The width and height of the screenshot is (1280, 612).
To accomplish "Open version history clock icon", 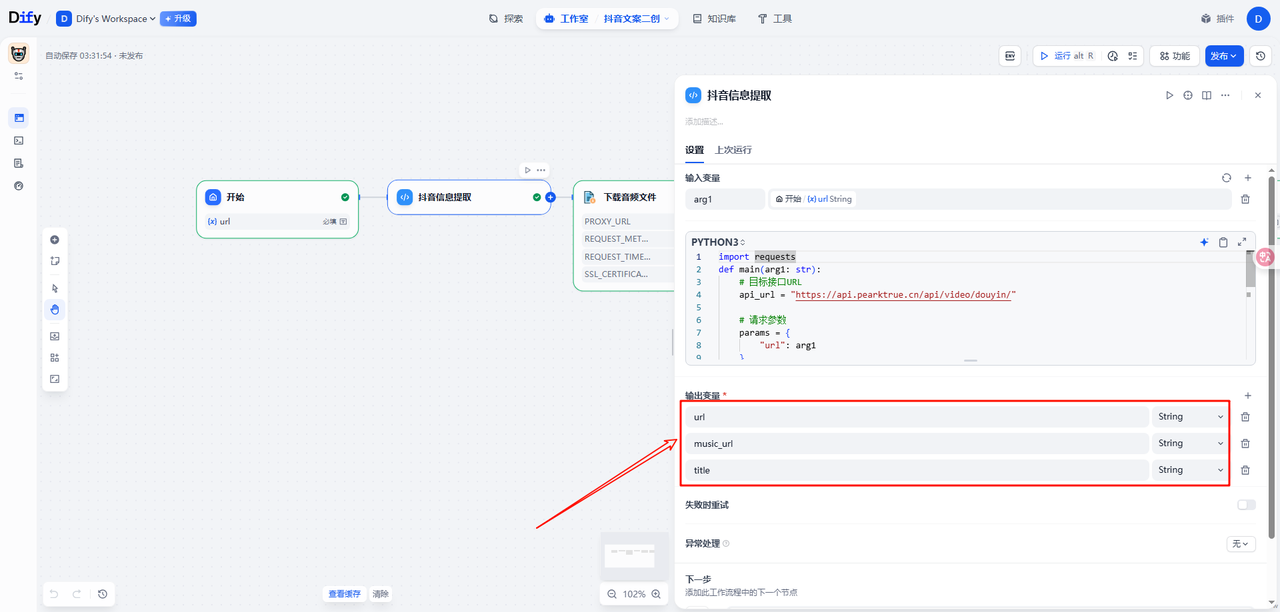I will pyautogui.click(x=1260, y=56).
